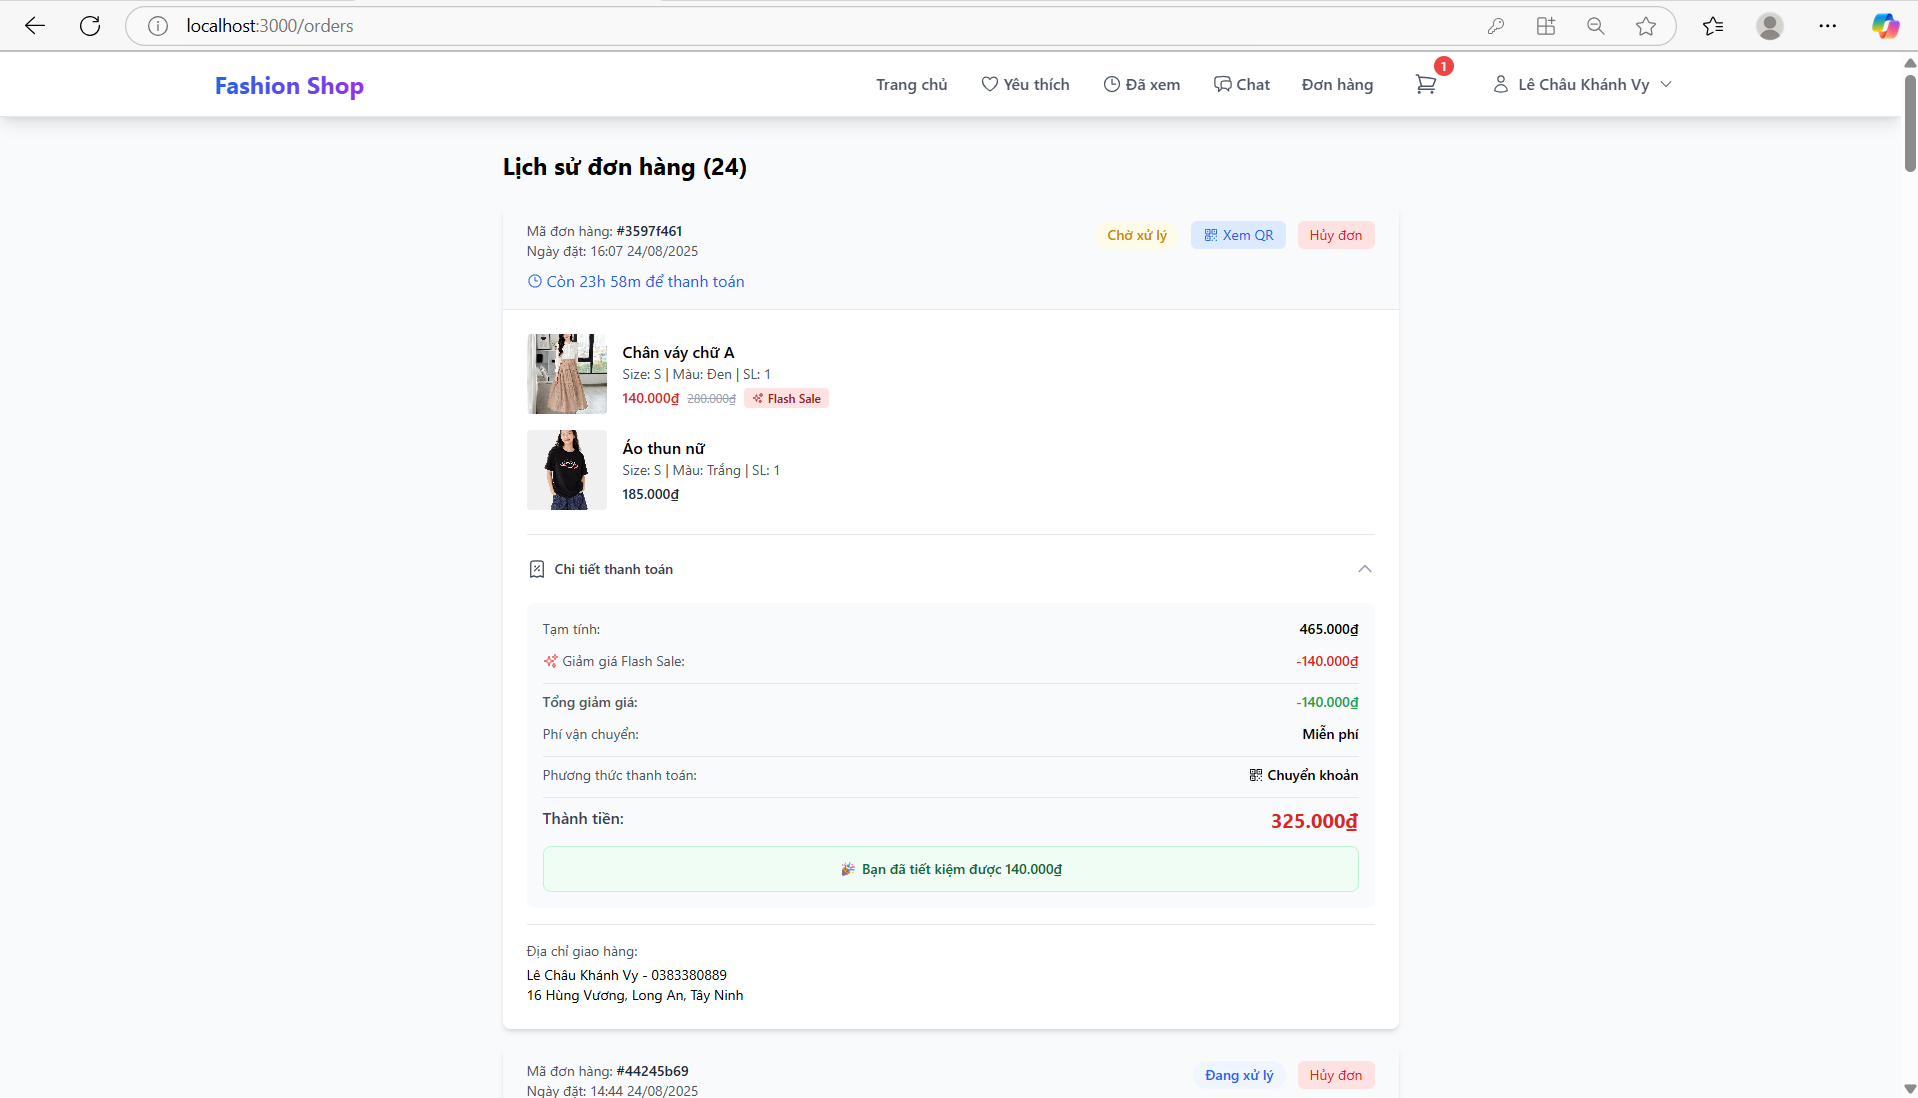The image size is (1918, 1098).
Task: Click the Tổng giảm giá value -140.000₫
Action: tap(1327, 702)
